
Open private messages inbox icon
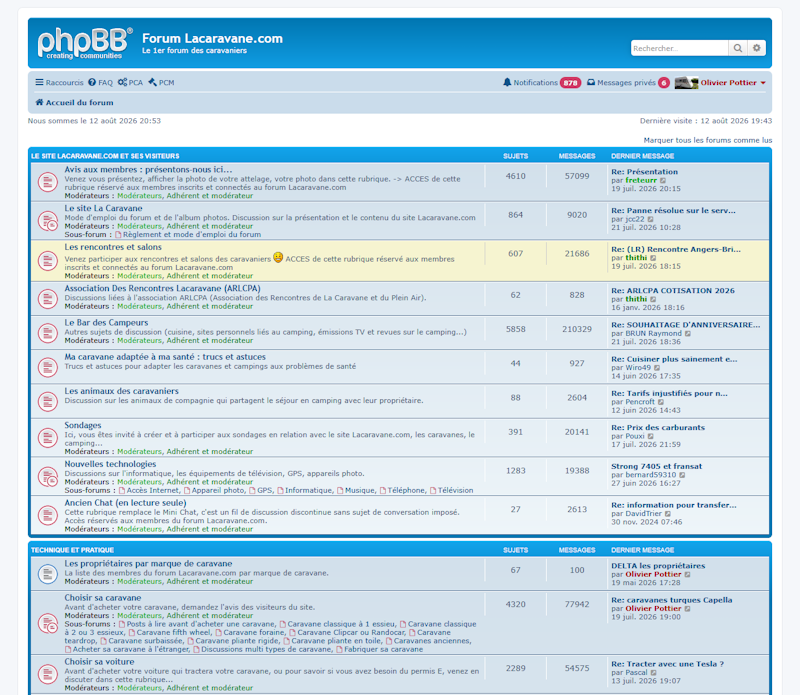591,82
